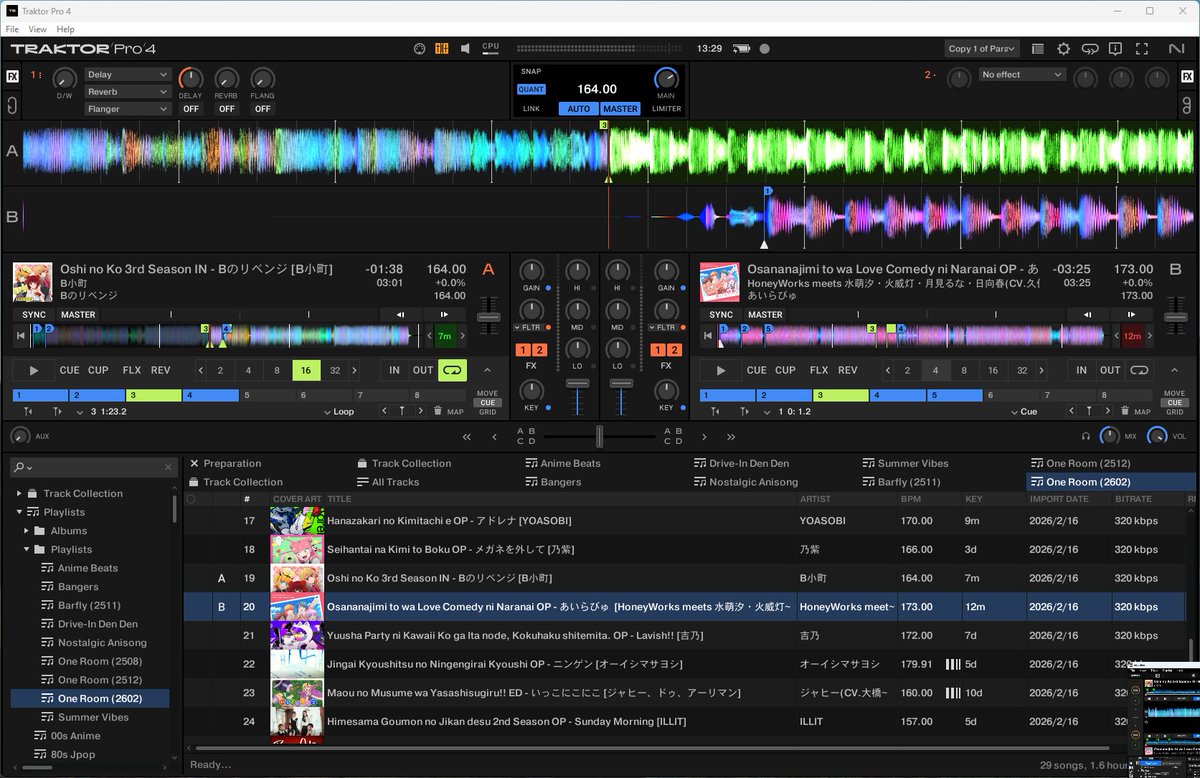Viewport: 1200px width, 778px height.
Task: Open the View menu
Action: tap(37, 29)
